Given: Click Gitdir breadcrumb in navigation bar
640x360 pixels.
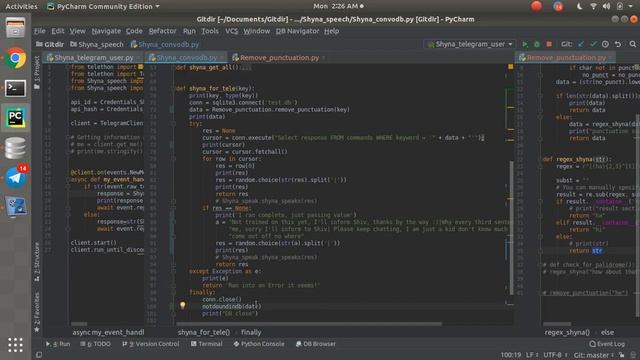Looking at the screenshot, I should [x=50, y=44].
